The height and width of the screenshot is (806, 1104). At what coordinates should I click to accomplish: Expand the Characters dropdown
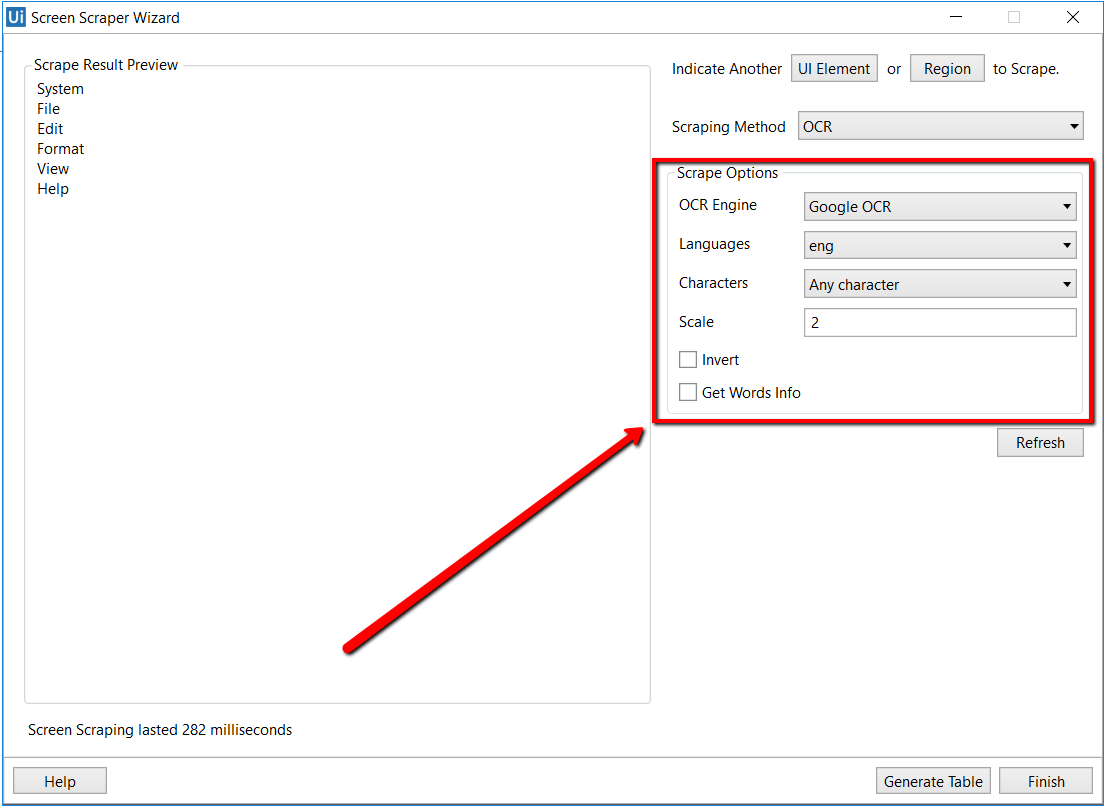click(x=938, y=283)
